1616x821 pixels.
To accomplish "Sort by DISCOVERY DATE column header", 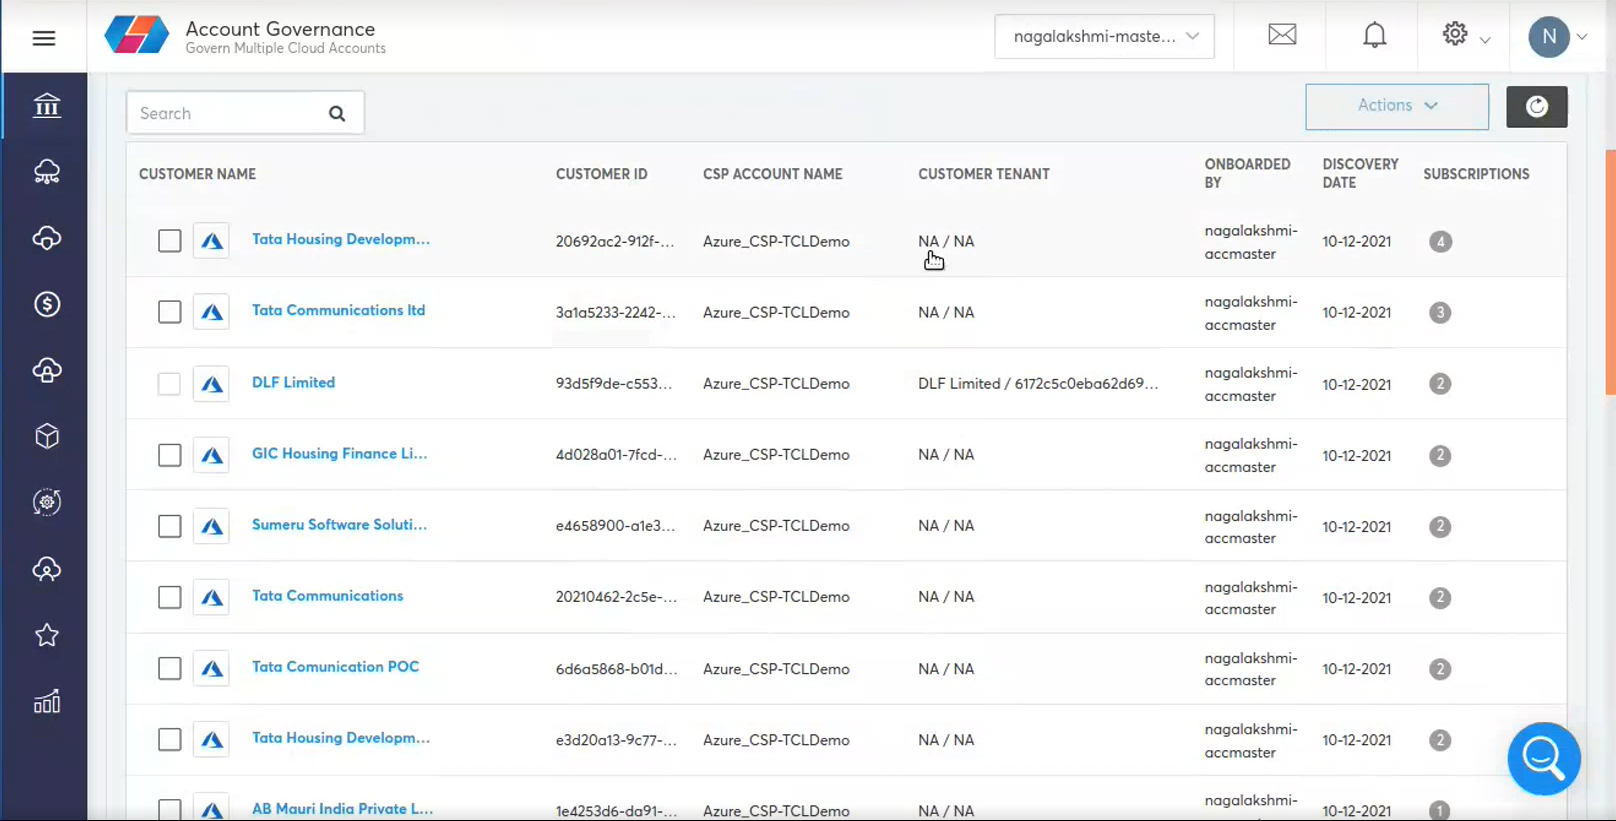I will (x=1360, y=173).
